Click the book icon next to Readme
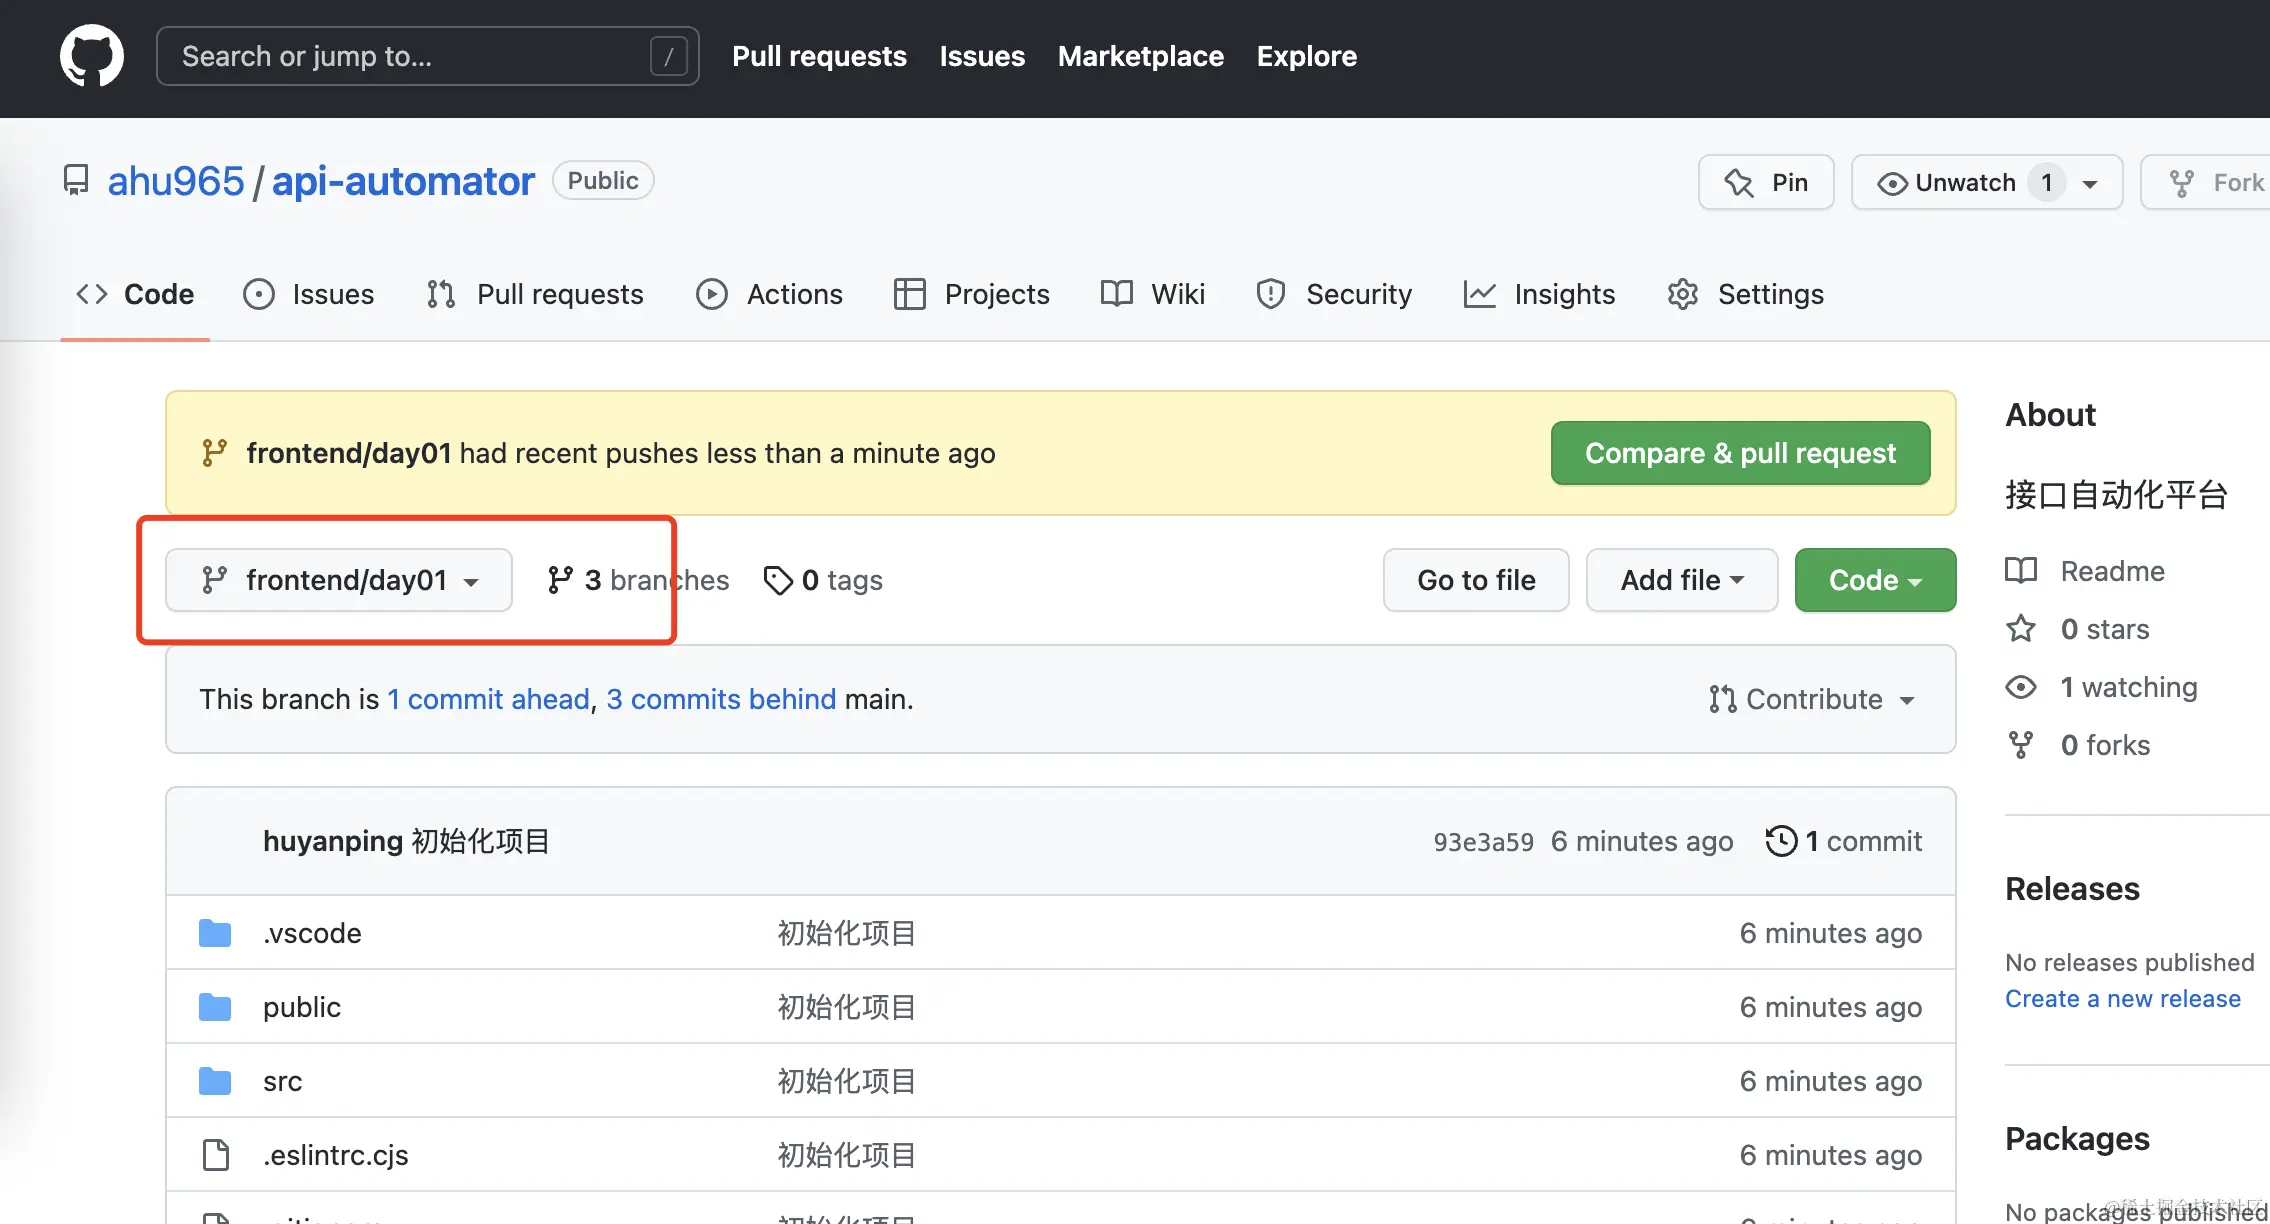This screenshot has height=1224, width=2270. click(x=2021, y=571)
